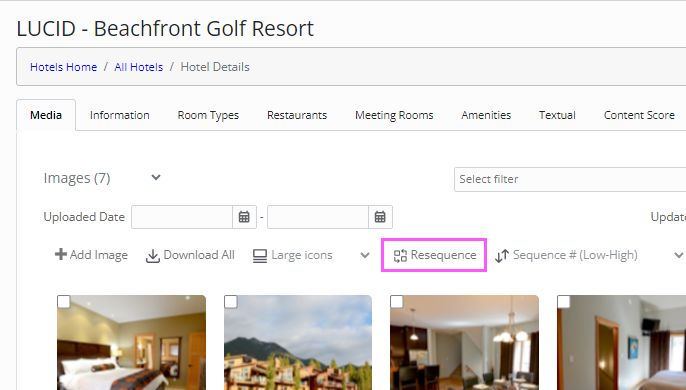
Task: Click the Download All arrow icon
Action: [x=152, y=256]
